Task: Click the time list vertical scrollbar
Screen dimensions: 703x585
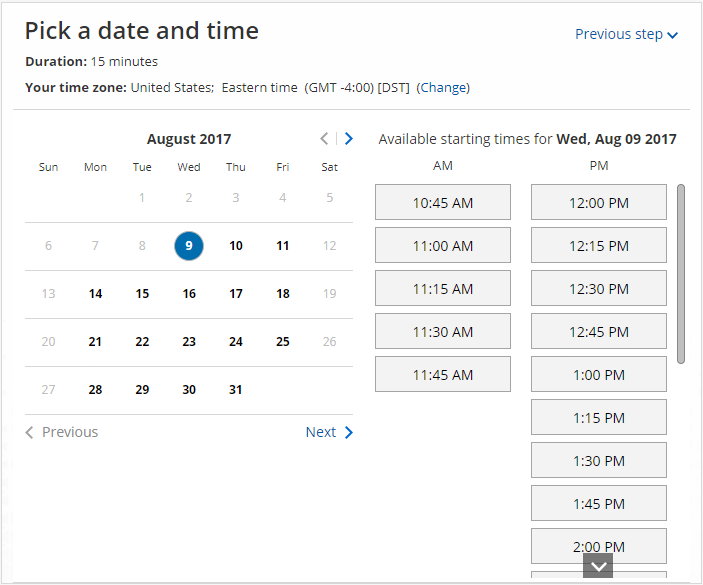Action: (x=681, y=272)
